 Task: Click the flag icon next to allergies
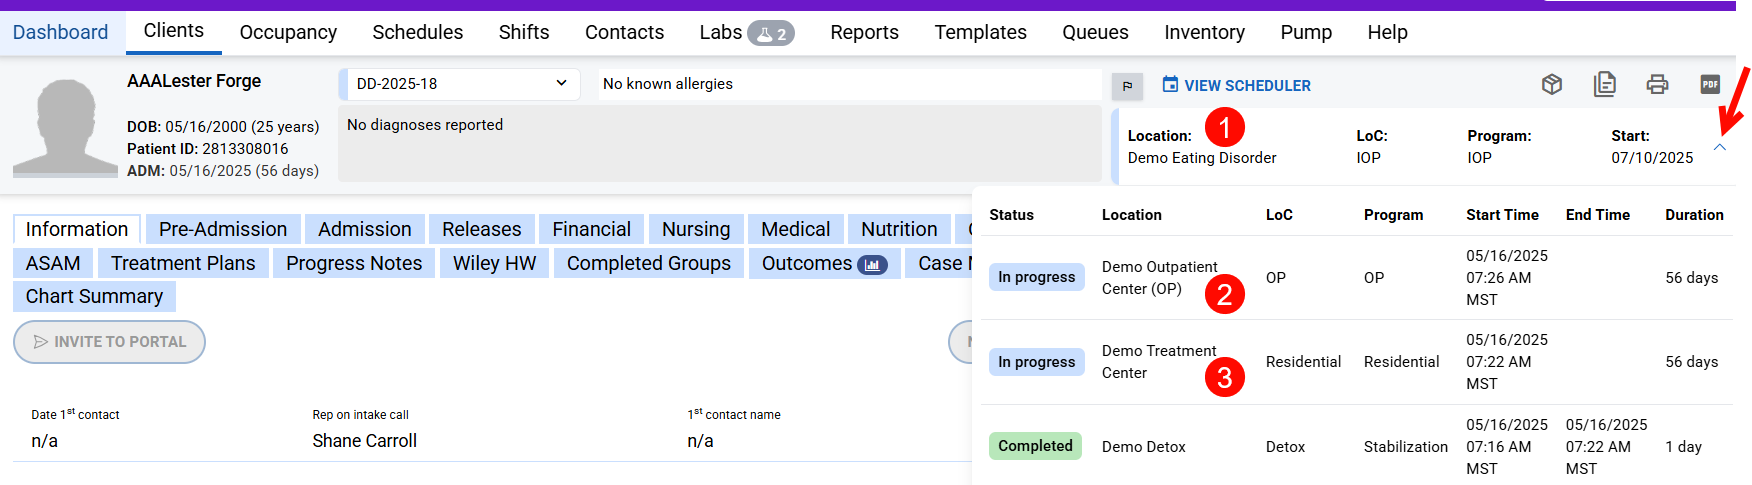[x=1127, y=86]
